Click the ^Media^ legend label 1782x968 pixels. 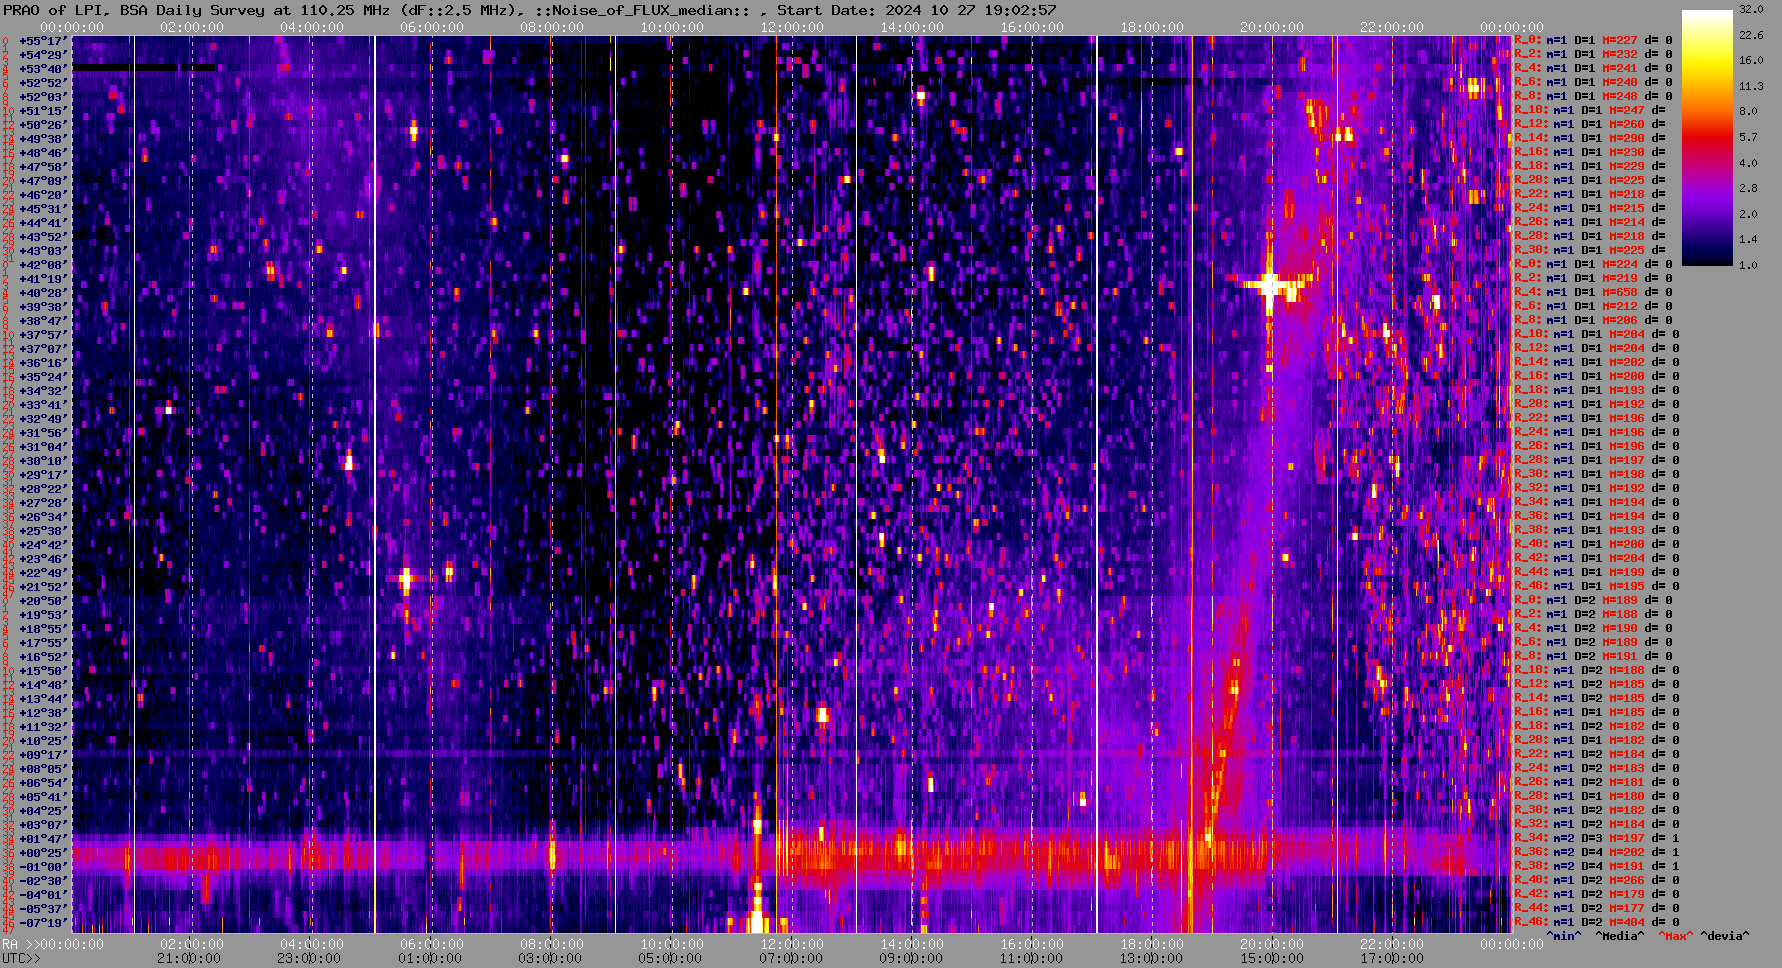[x=1620, y=936]
